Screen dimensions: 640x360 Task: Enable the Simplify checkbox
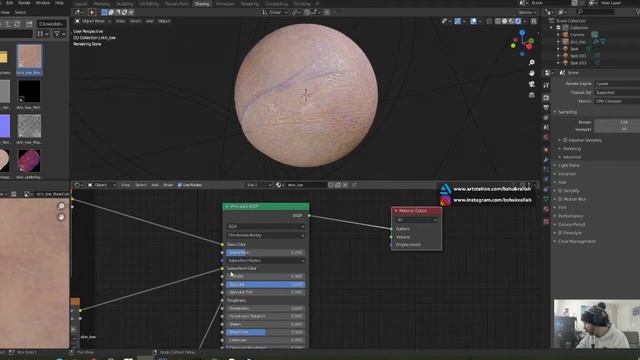[560, 191]
